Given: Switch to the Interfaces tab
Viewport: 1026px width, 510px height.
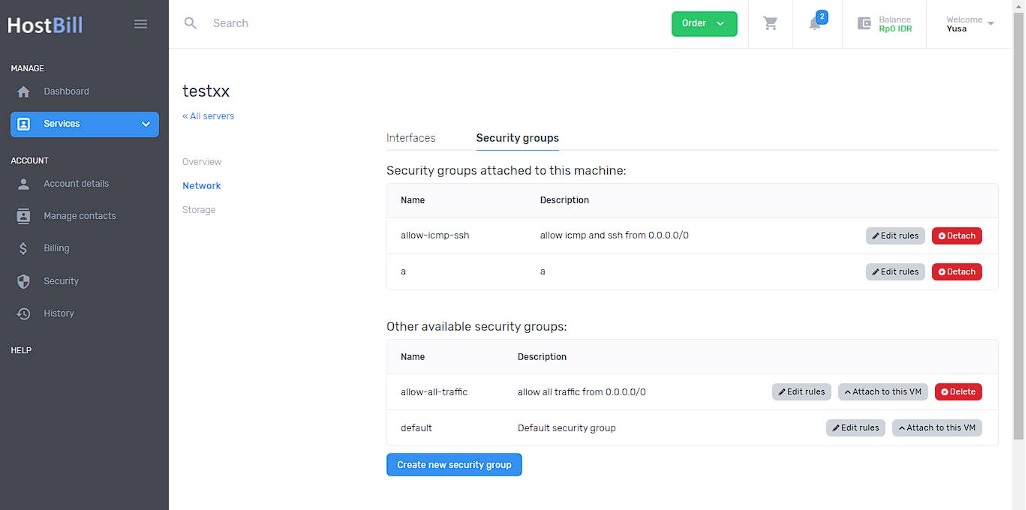Looking at the screenshot, I should click(410, 138).
